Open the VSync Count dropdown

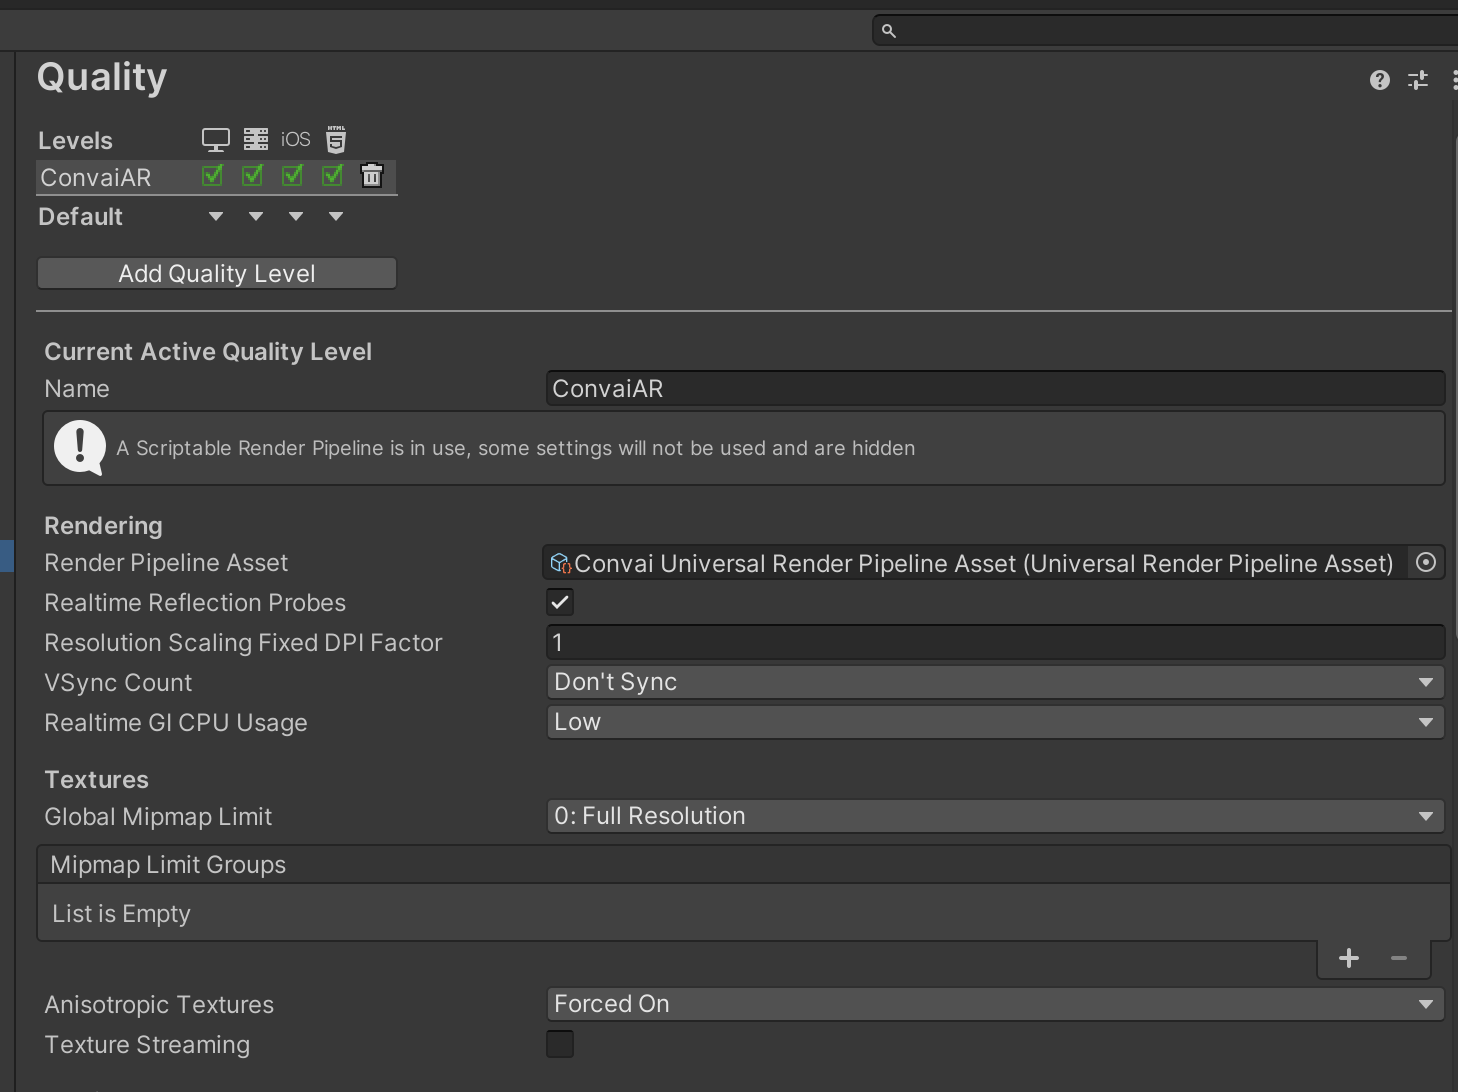point(995,682)
